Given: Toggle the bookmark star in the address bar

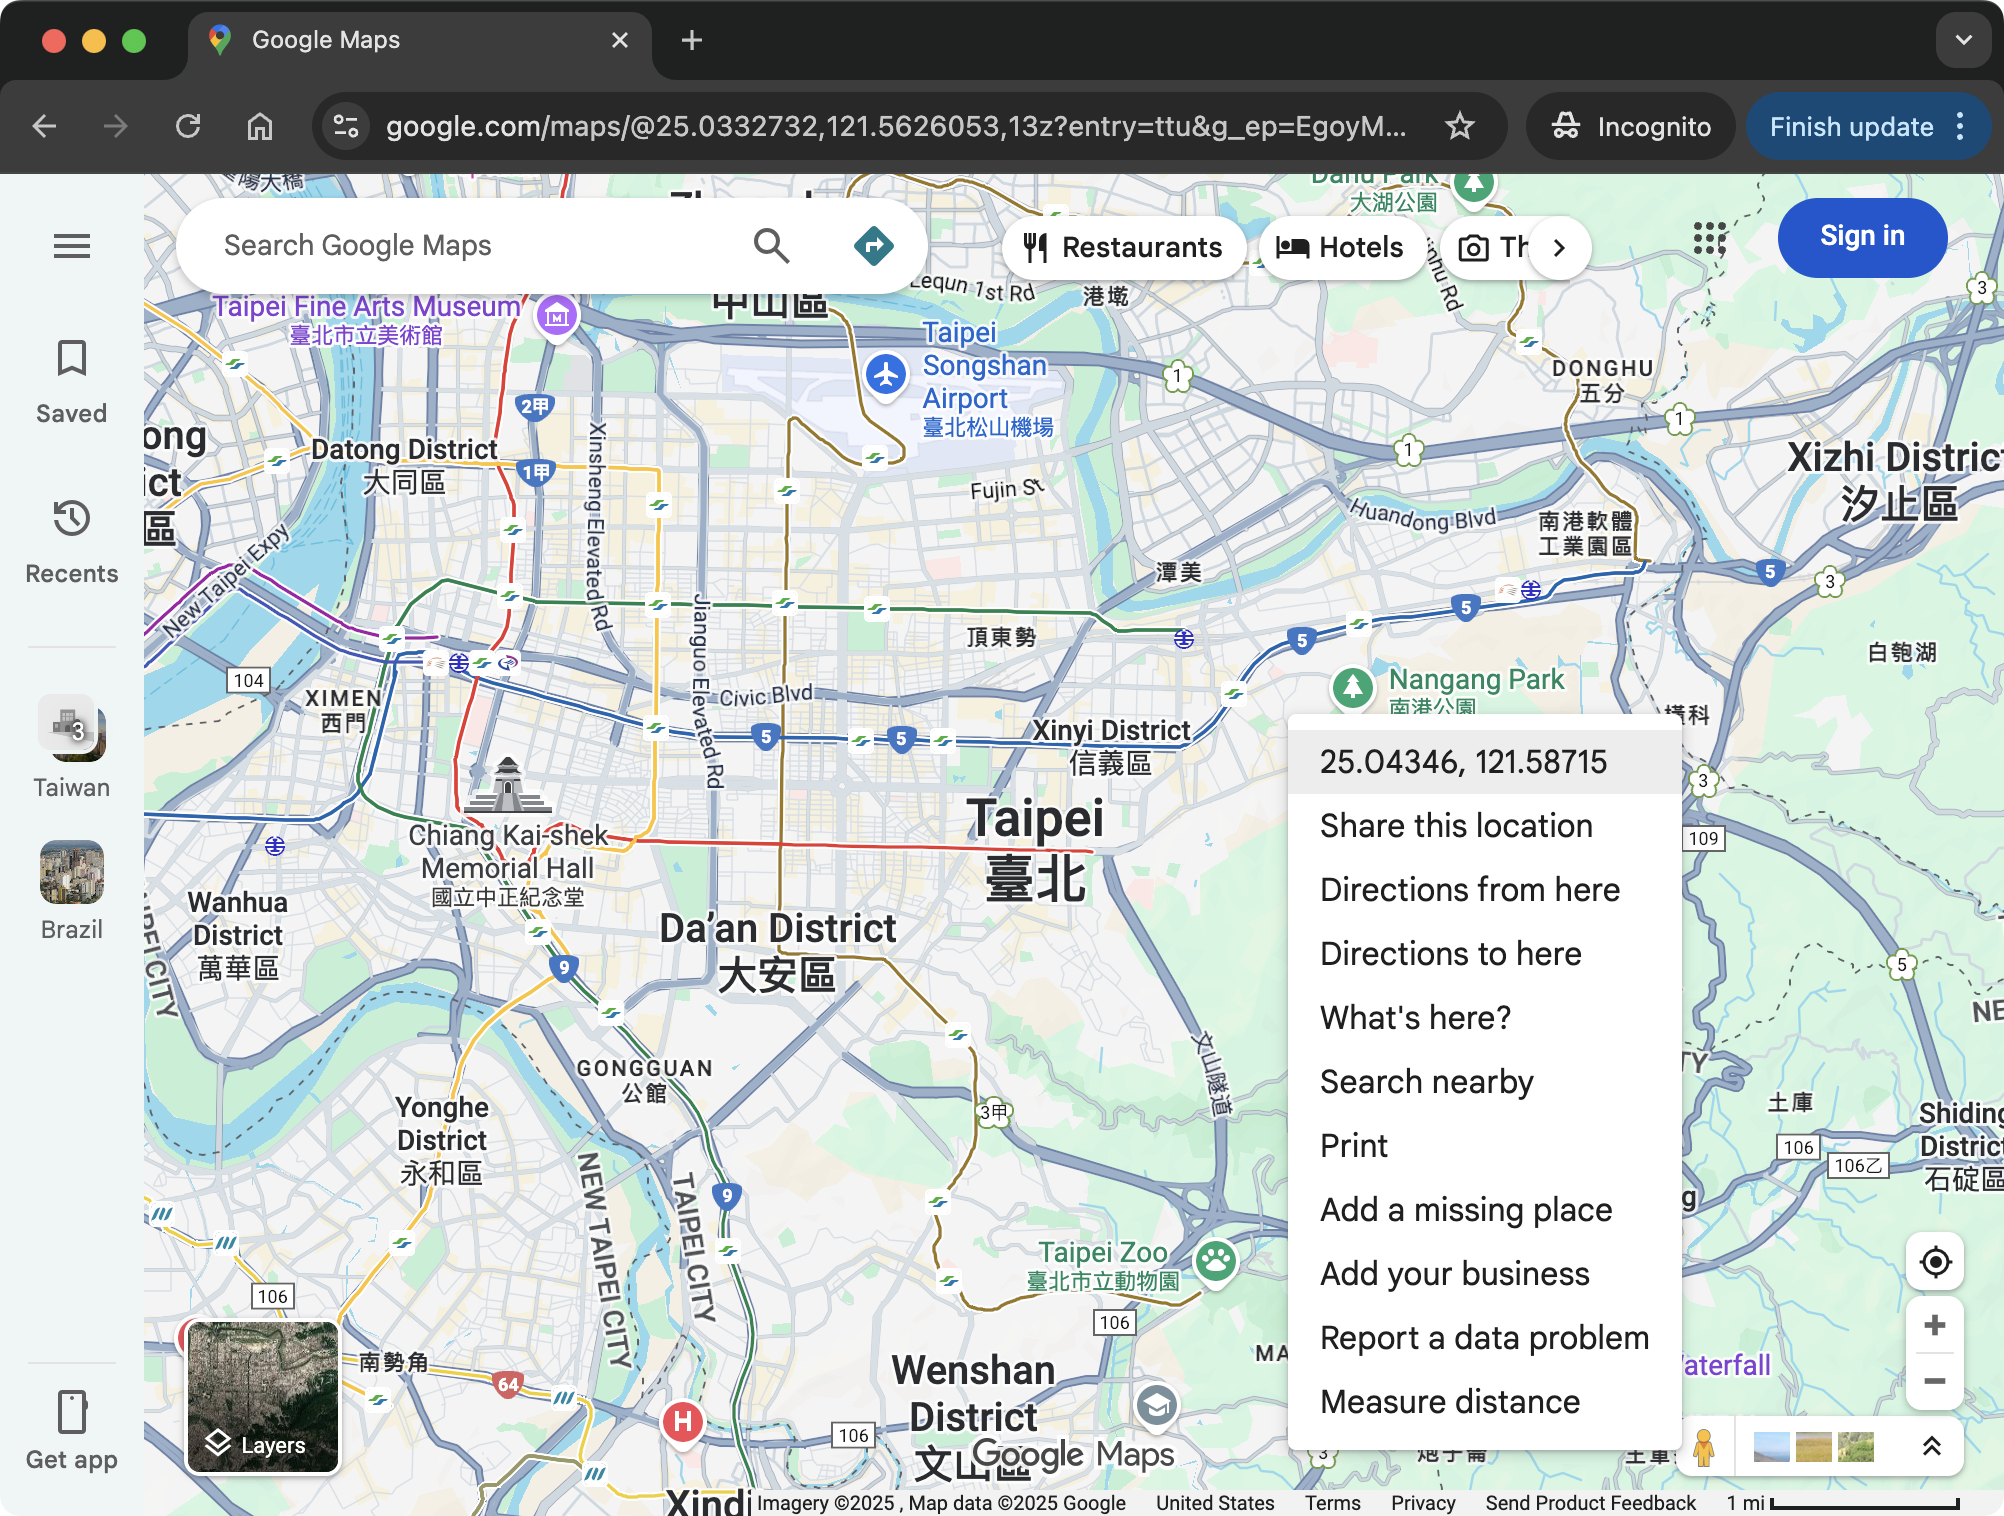Looking at the screenshot, I should tap(1460, 126).
